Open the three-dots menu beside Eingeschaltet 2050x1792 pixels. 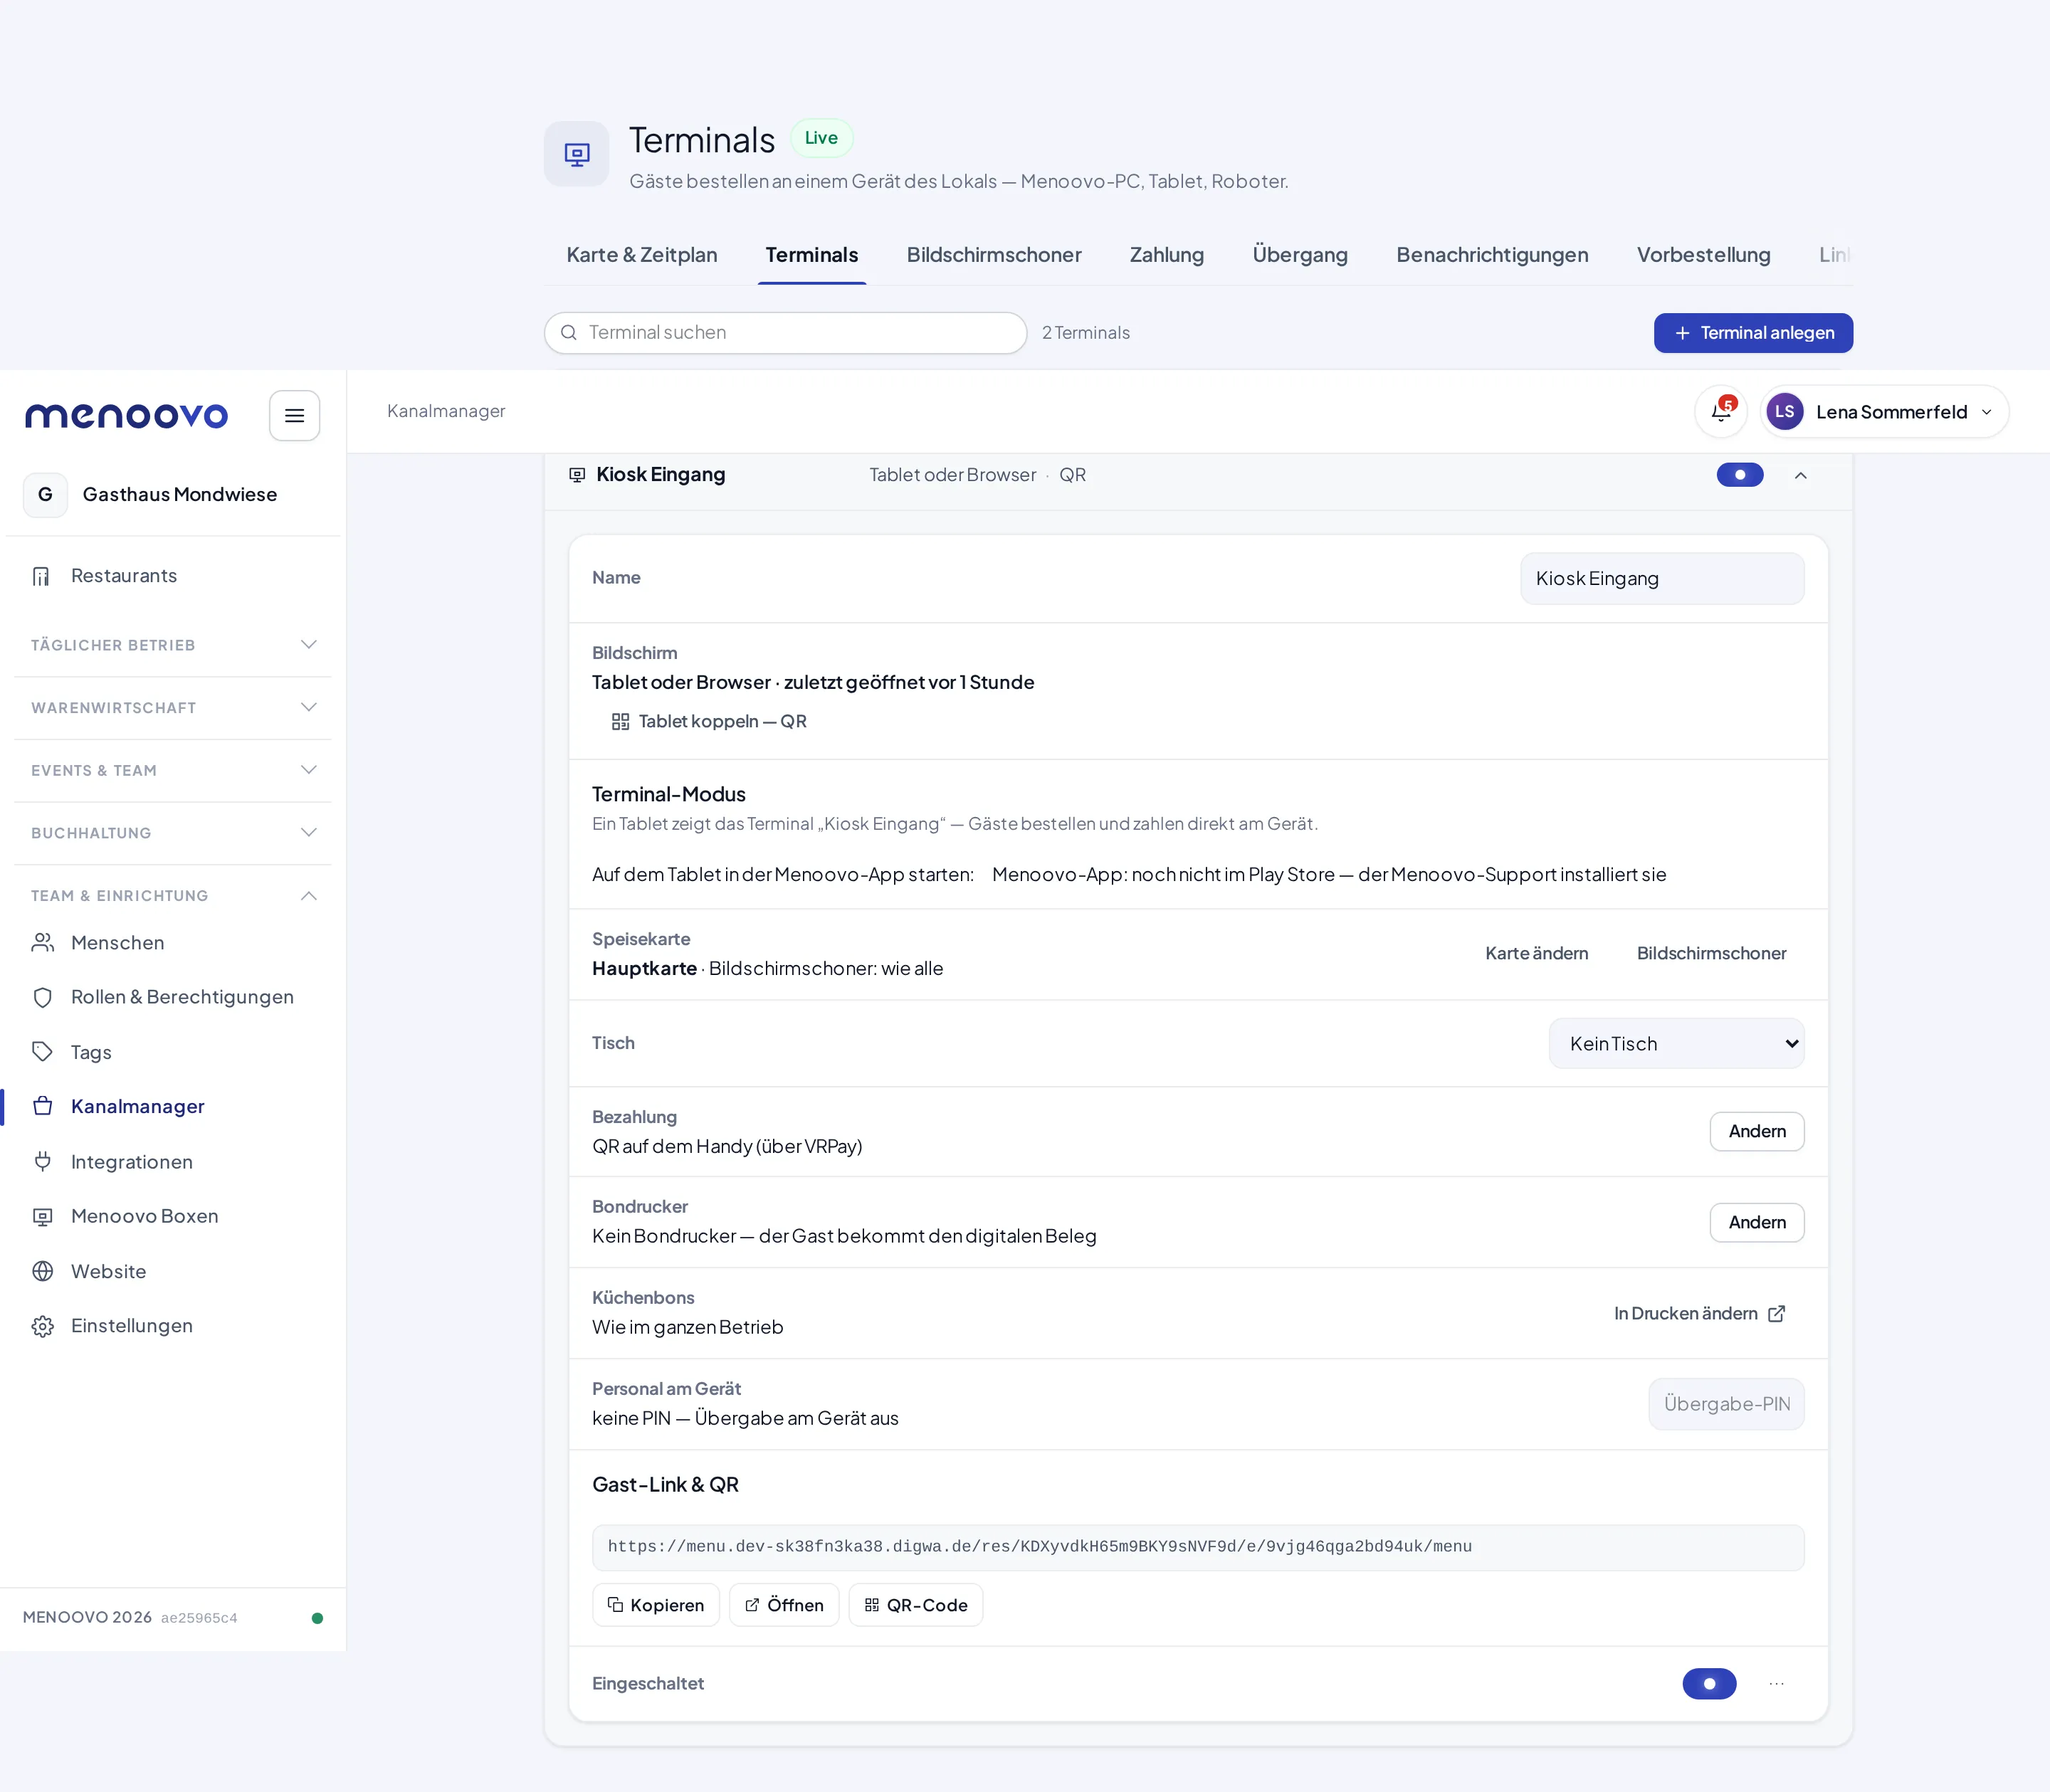1776,1684
